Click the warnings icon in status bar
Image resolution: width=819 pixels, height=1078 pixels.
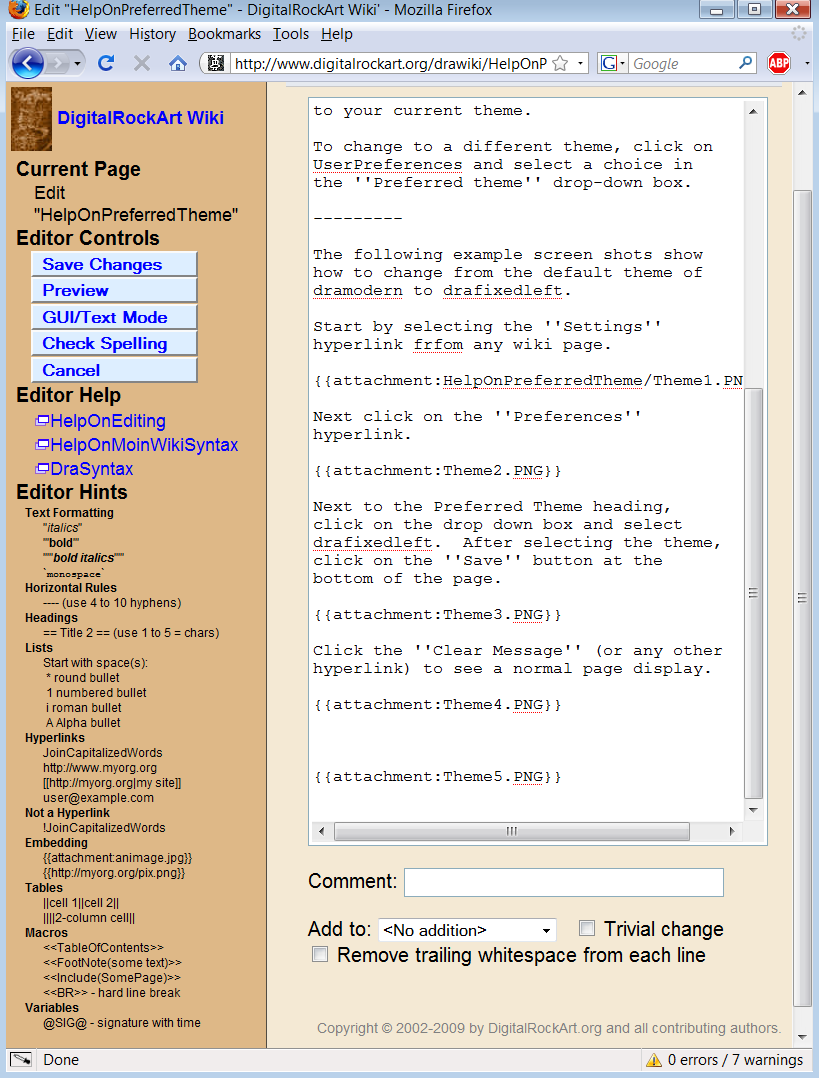pyautogui.click(x=654, y=1060)
